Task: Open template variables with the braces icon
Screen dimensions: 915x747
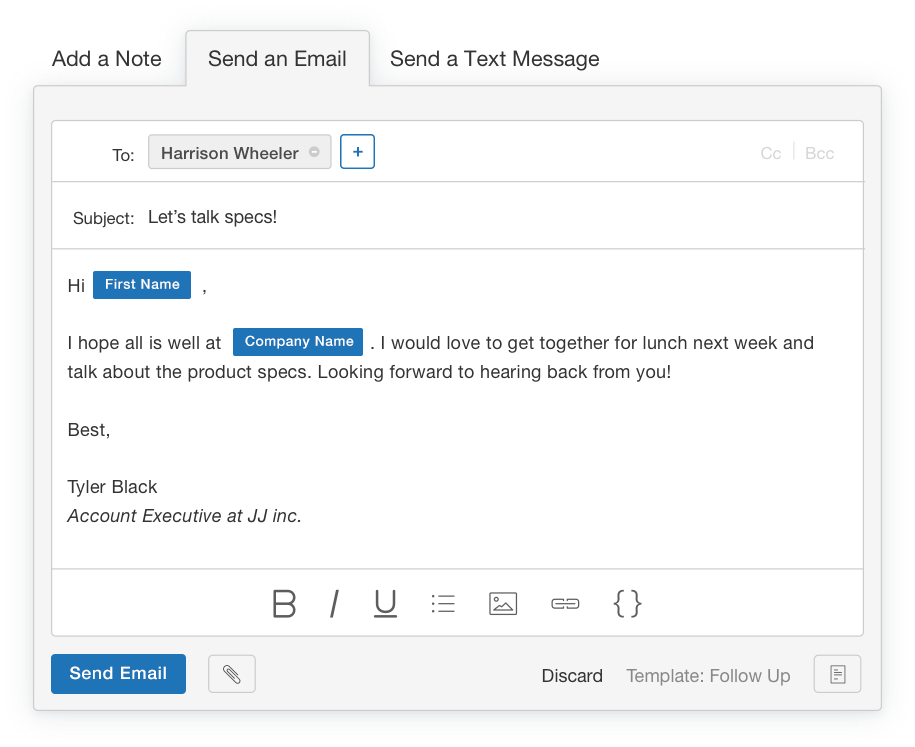Action: click(627, 603)
